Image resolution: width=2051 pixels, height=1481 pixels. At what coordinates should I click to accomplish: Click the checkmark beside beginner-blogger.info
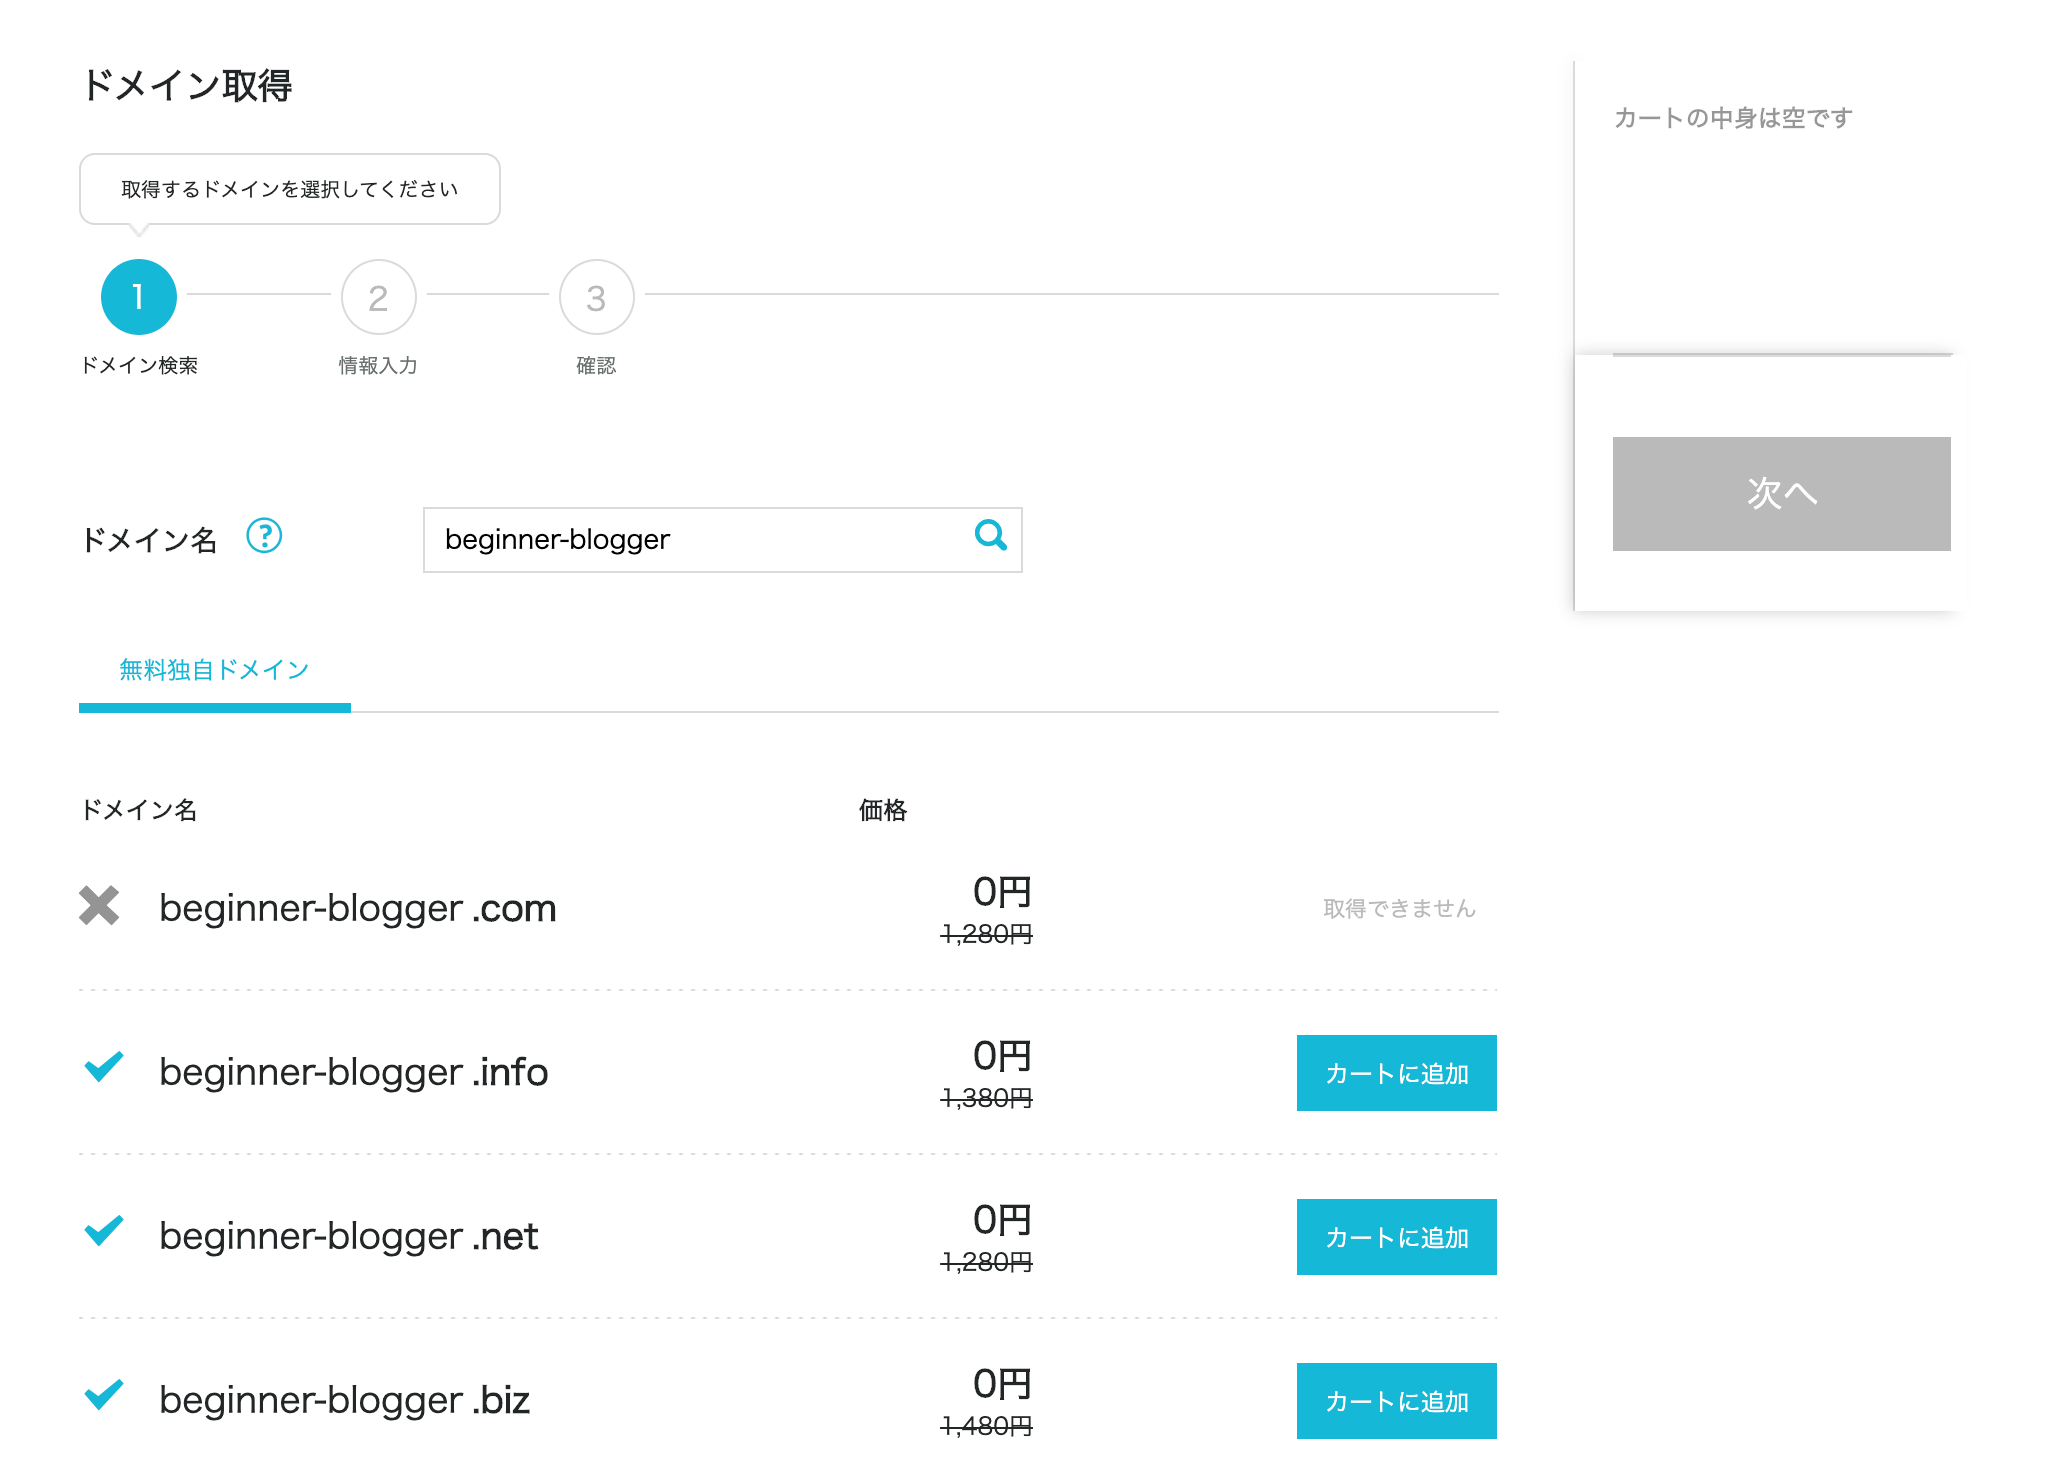[104, 1067]
